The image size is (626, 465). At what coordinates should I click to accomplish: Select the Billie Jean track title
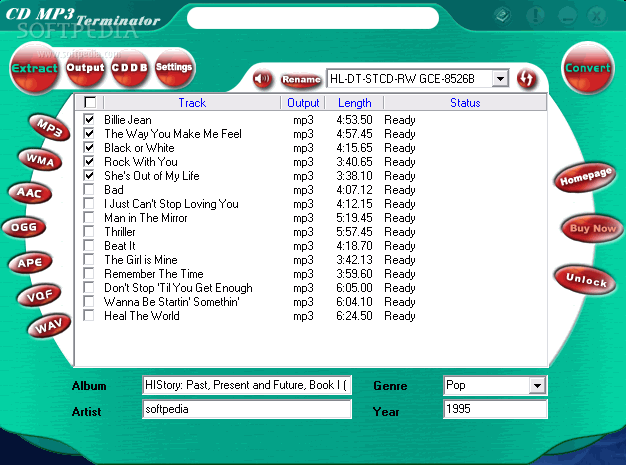click(128, 120)
